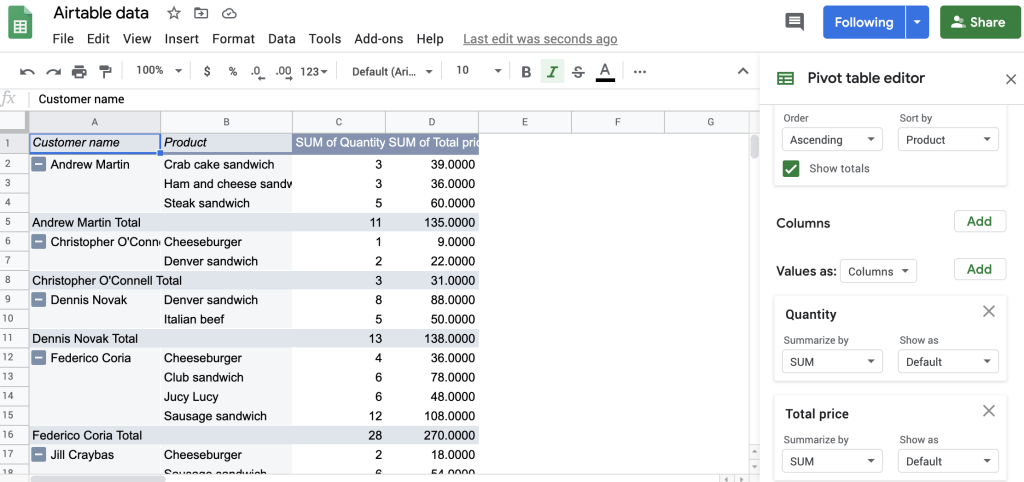Image resolution: width=1024 pixels, height=482 pixels.
Task: Open Total price Show as Default dropdown
Action: tap(948, 461)
